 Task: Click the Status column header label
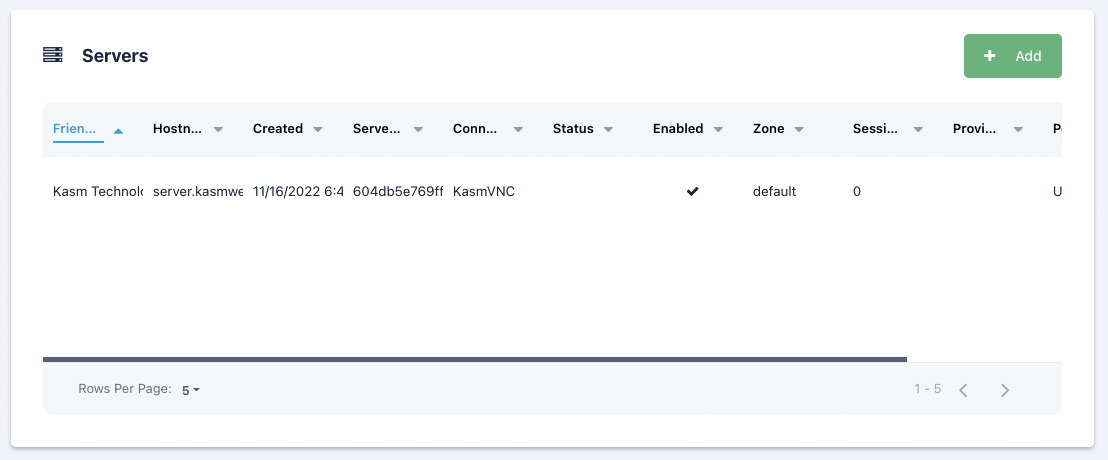[573, 129]
